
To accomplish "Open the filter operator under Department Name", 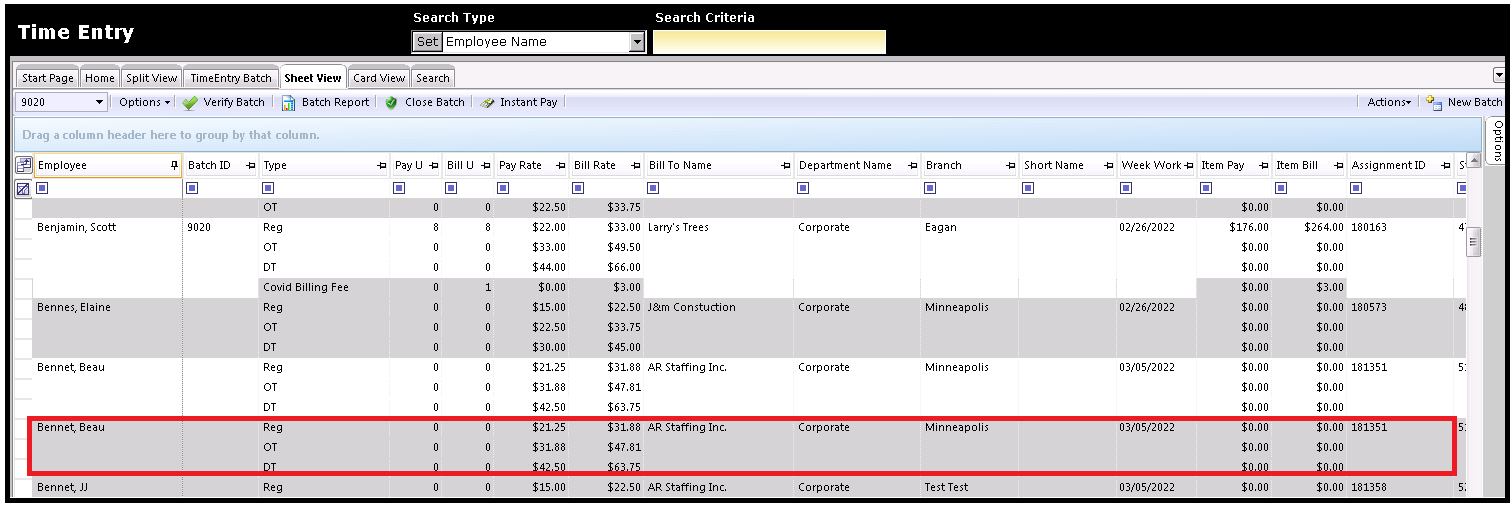I will 803,188.
